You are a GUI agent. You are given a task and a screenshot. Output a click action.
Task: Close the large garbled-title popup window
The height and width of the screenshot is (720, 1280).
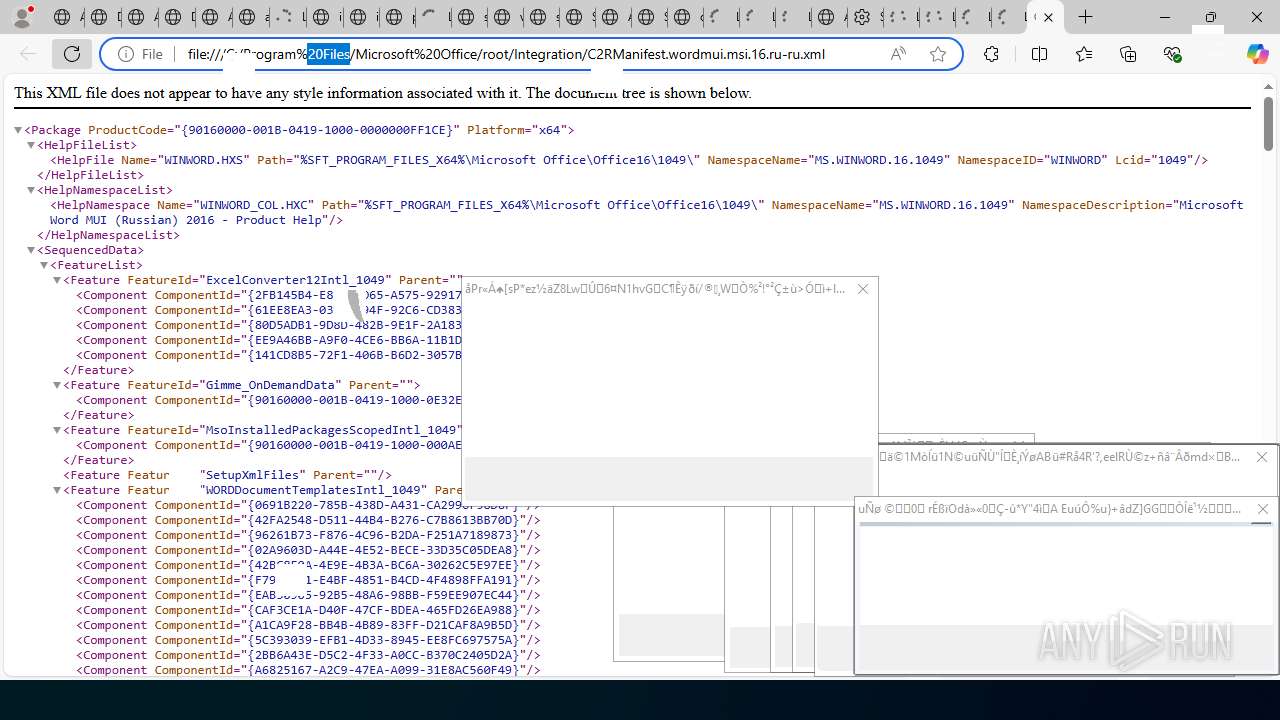tap(863, 289)
